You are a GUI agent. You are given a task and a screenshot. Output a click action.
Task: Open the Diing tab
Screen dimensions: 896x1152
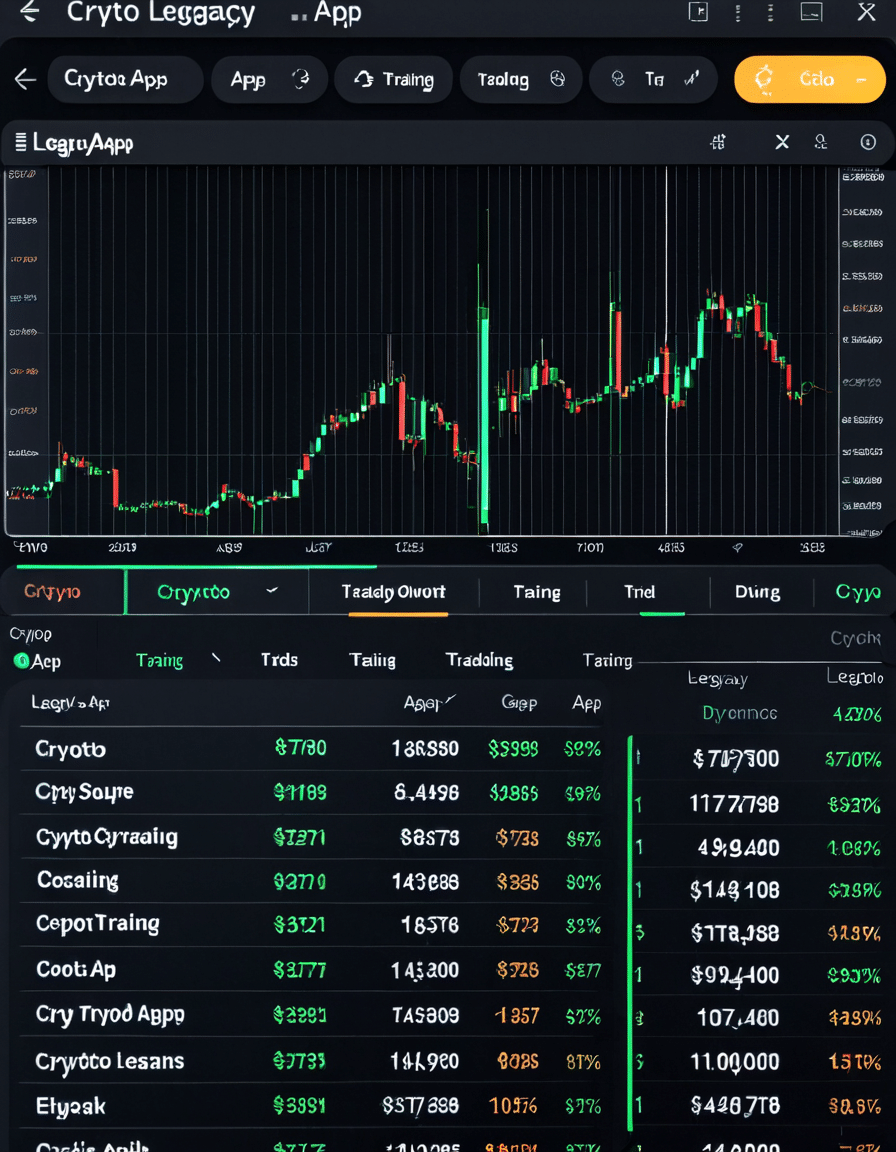[x=757, y=592]
